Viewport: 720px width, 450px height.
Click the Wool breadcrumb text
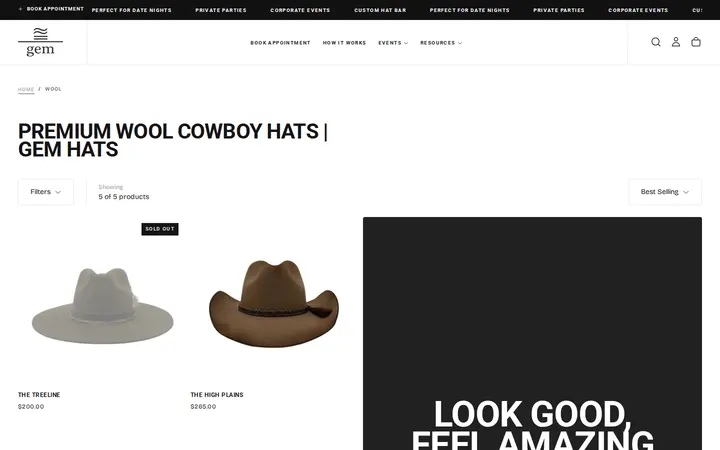tap(53, 89)
